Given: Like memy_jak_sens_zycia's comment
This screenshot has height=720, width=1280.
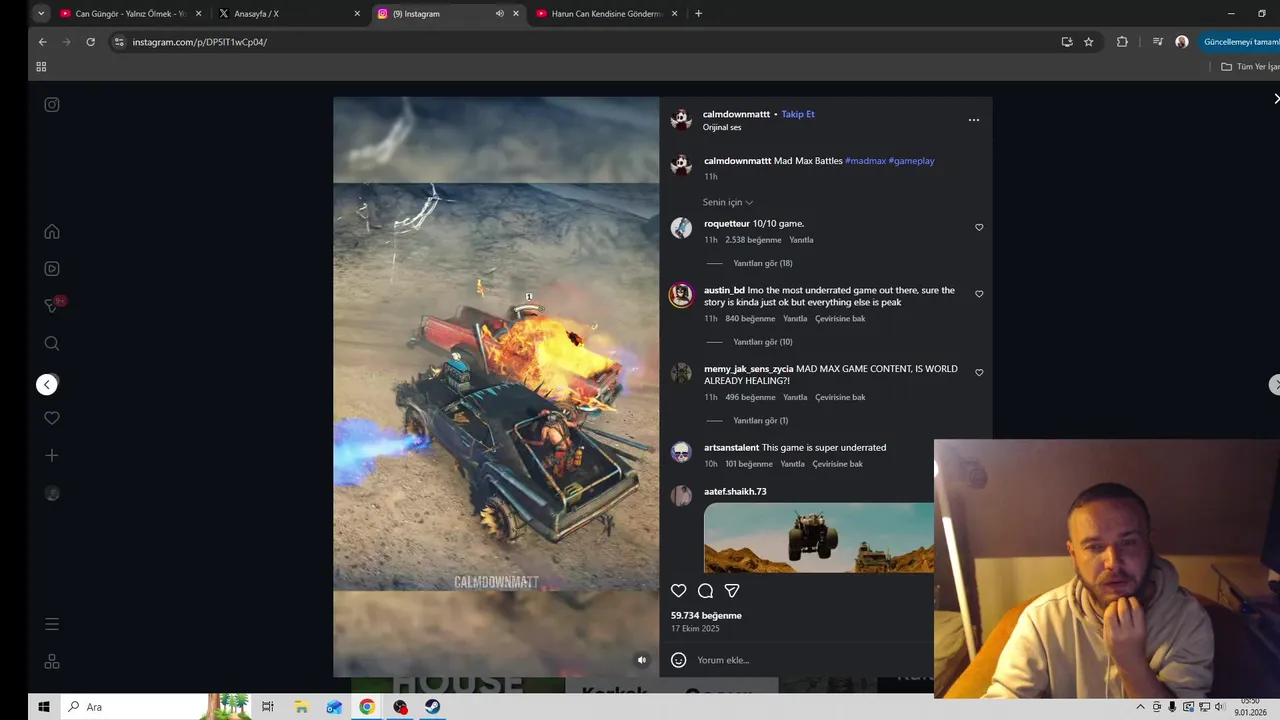Looking at the screenshot, I should pyautogui.click(x=979, y=372).
